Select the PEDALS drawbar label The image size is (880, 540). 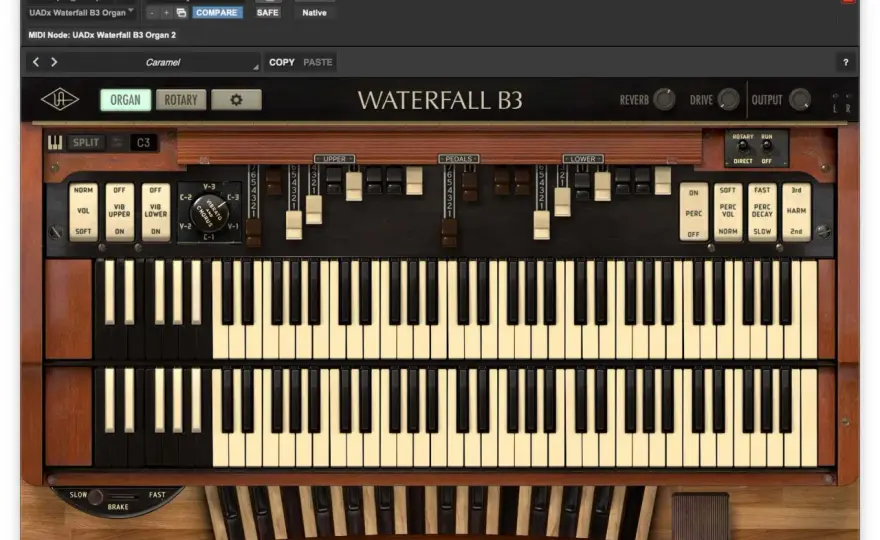tap(459, 159)
